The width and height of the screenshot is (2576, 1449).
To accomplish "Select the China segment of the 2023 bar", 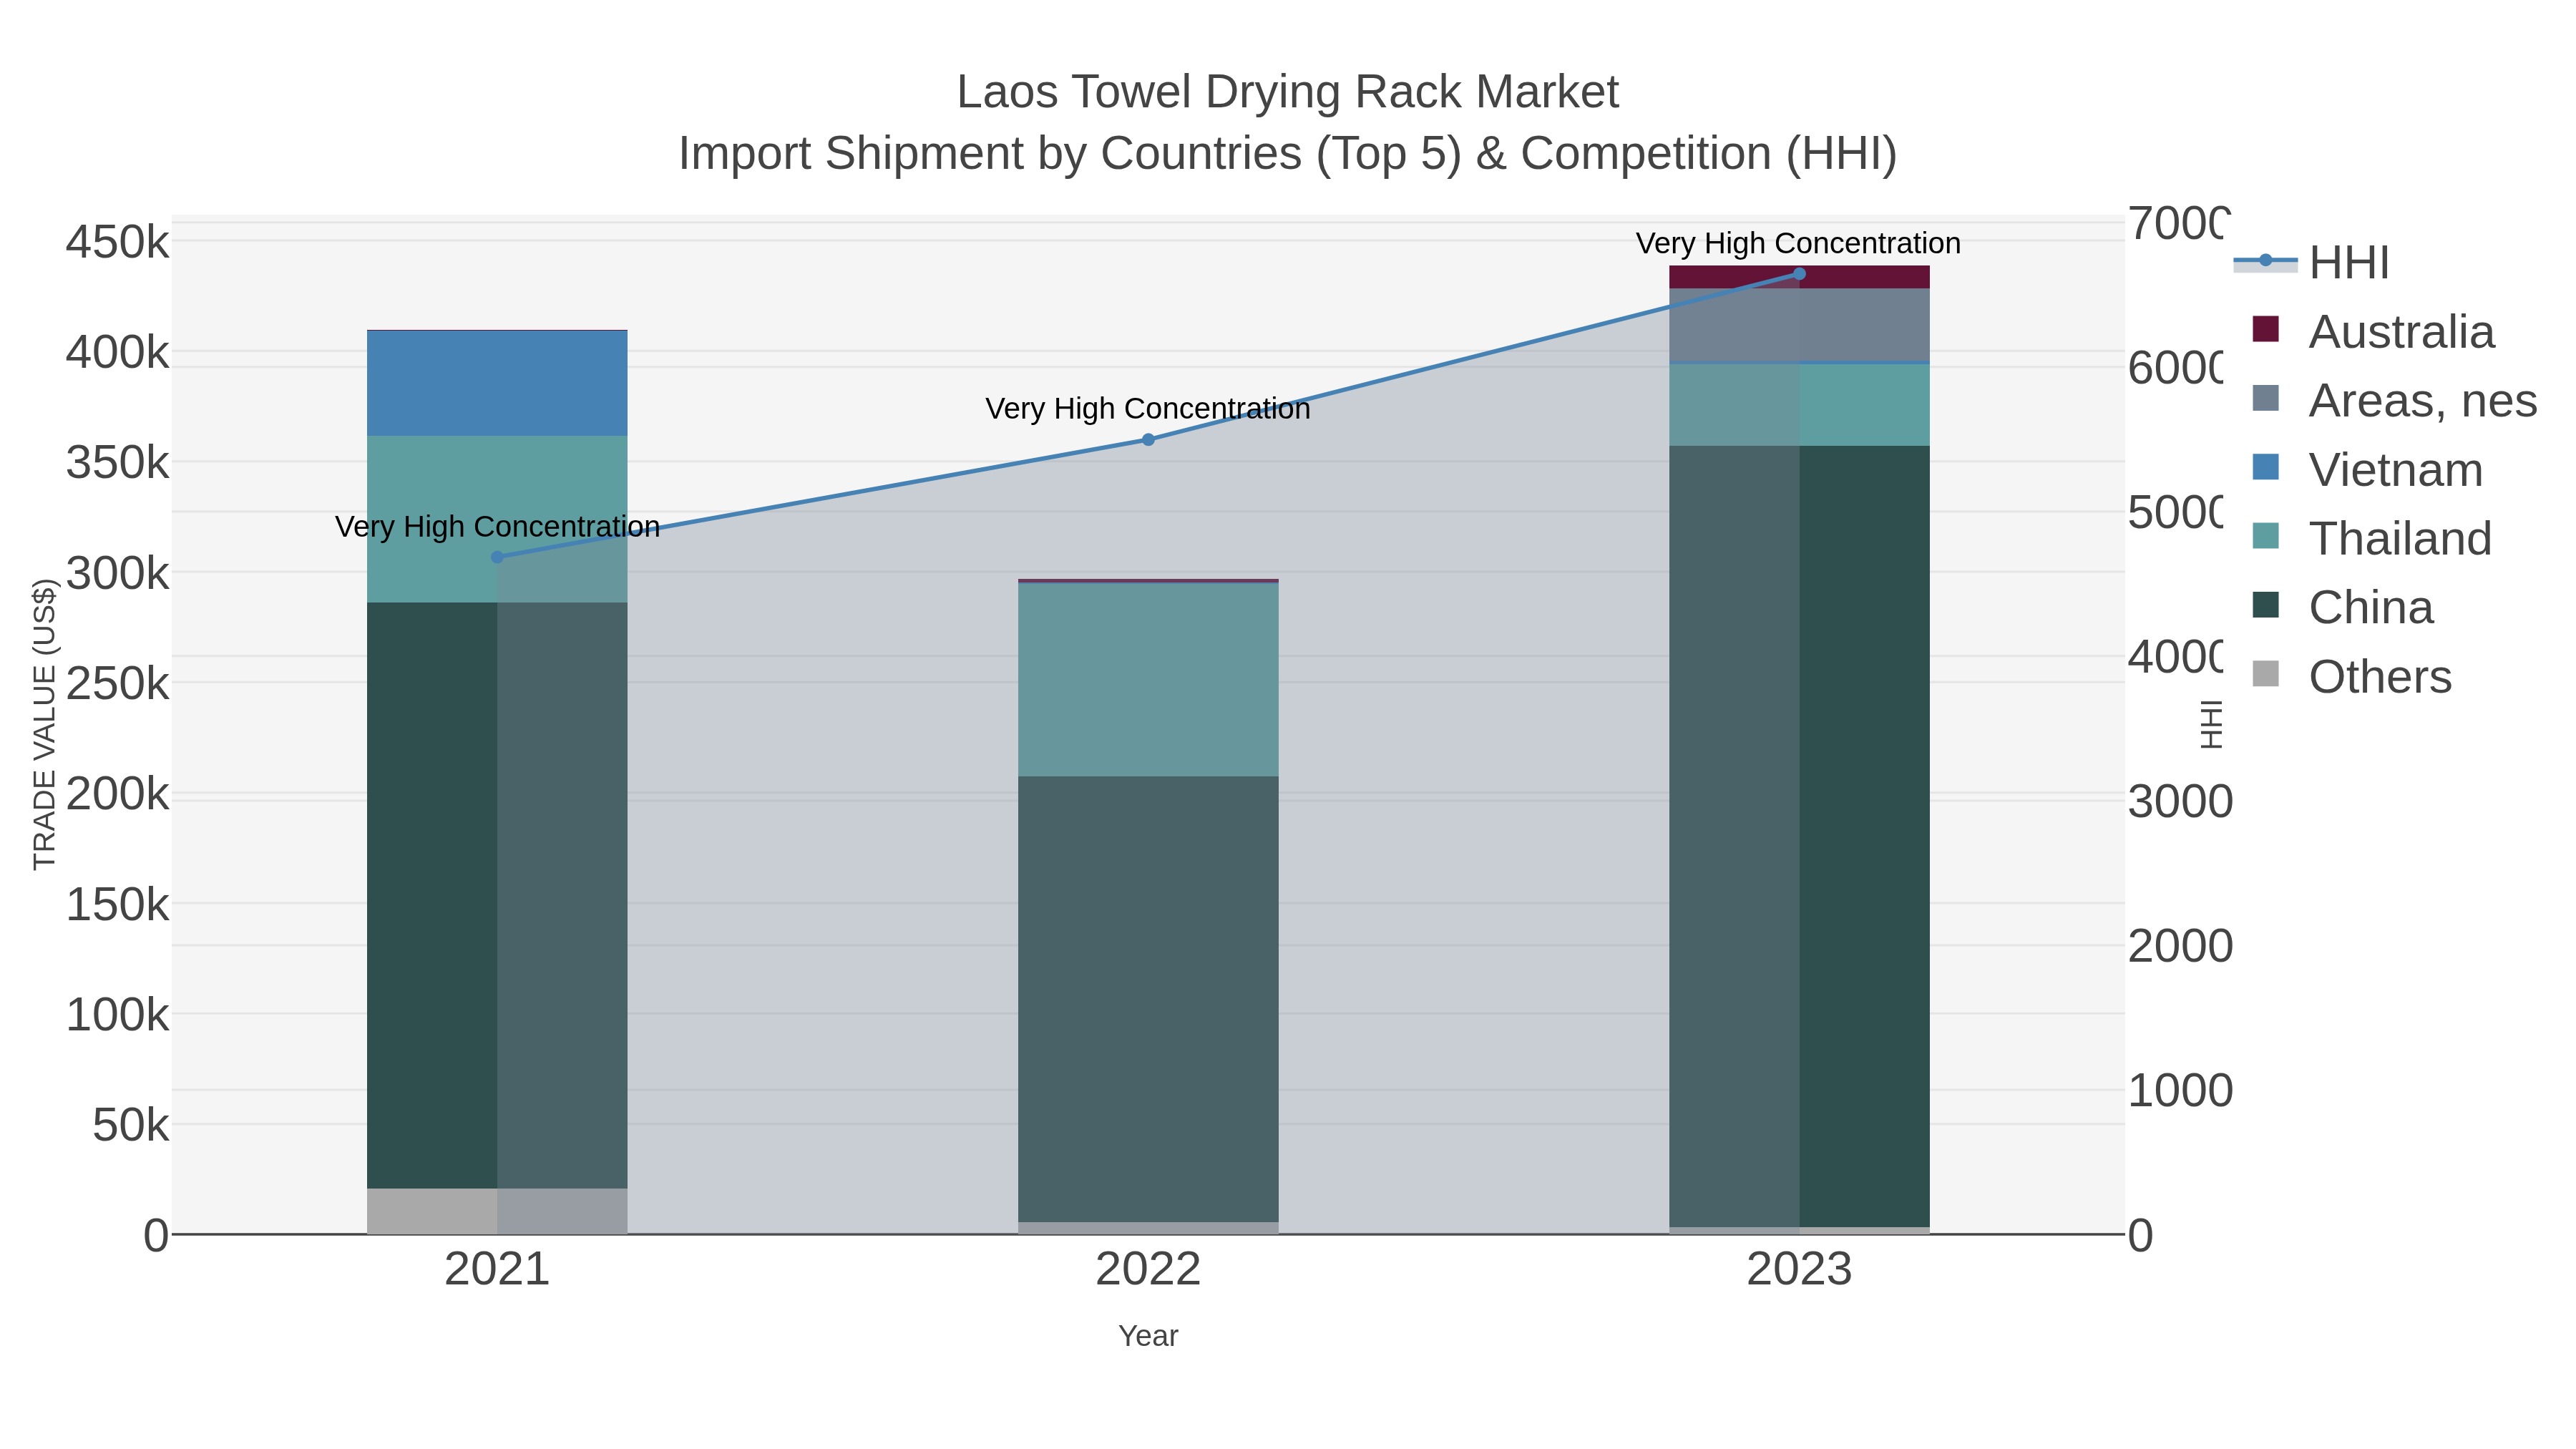I will [x=1799, y=836].
